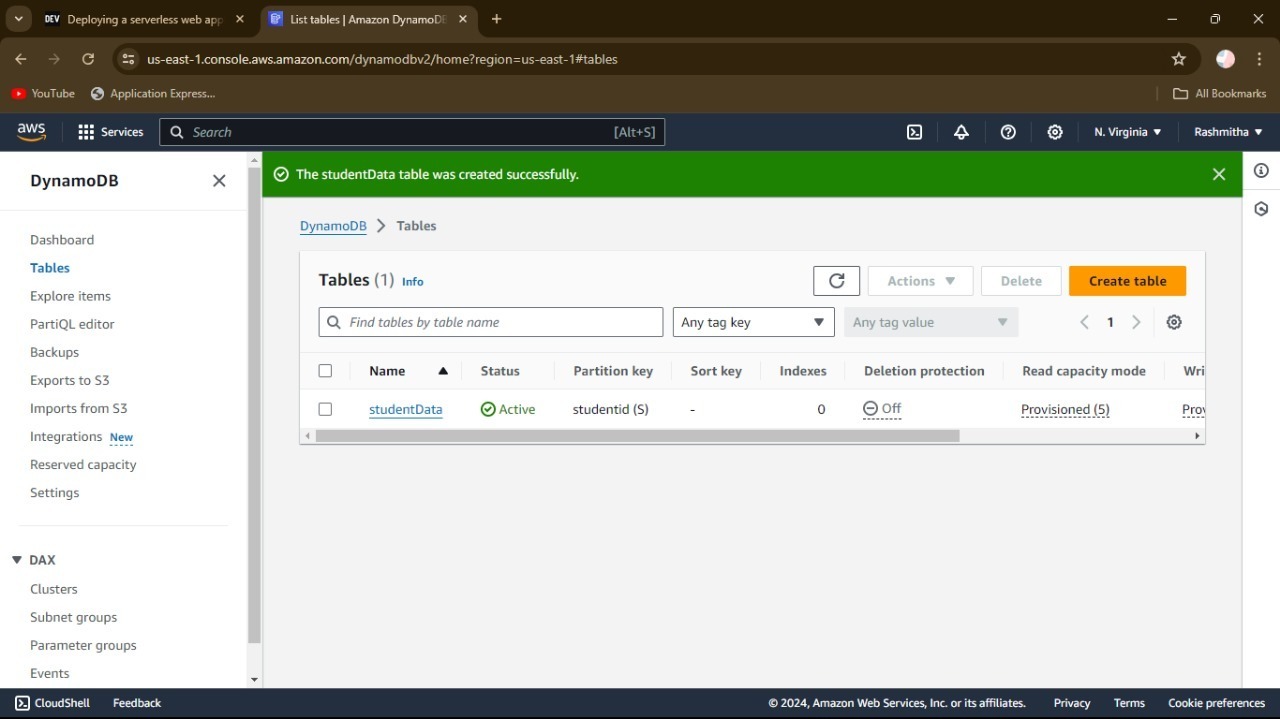Collapse the DAX section
Viewport: 1280px width, 719px height.
(x=17, y=560)
